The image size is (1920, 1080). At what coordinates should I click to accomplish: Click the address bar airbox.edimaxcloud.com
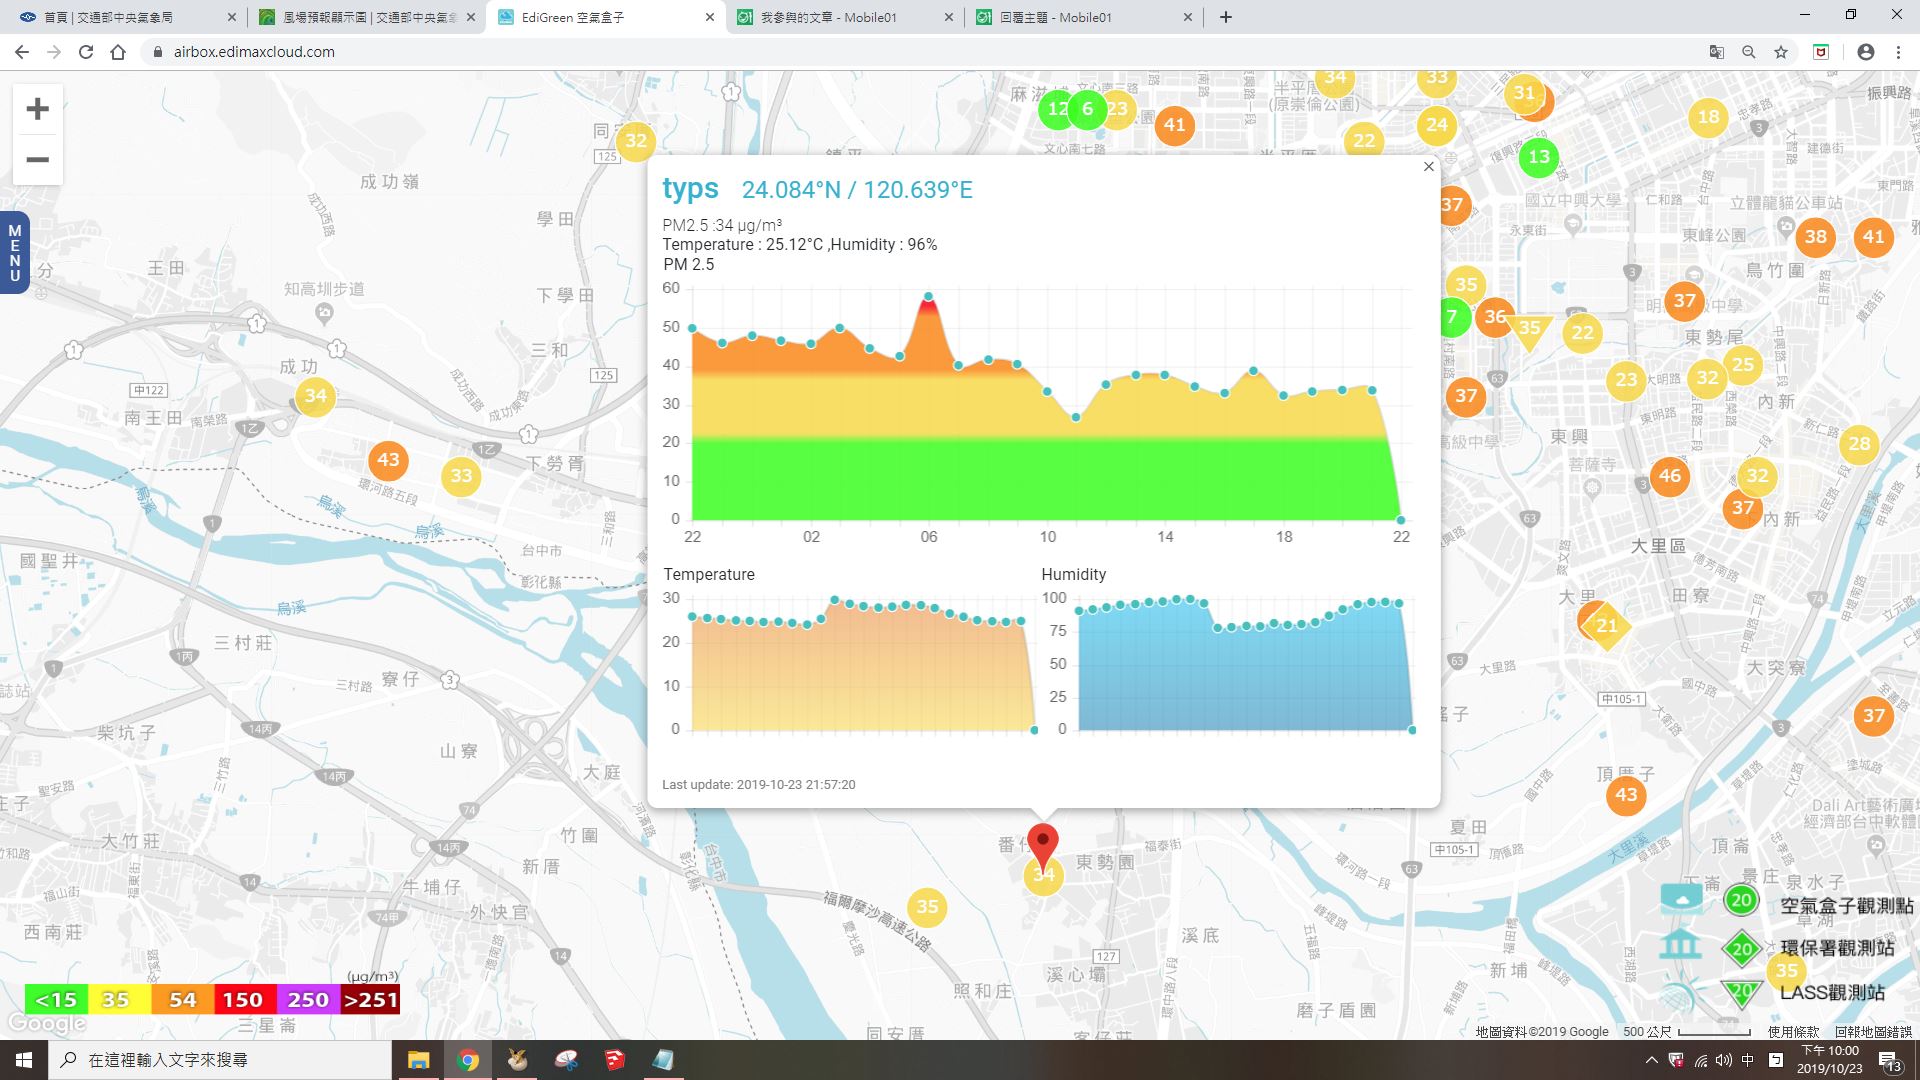click(x=254, y=52)
